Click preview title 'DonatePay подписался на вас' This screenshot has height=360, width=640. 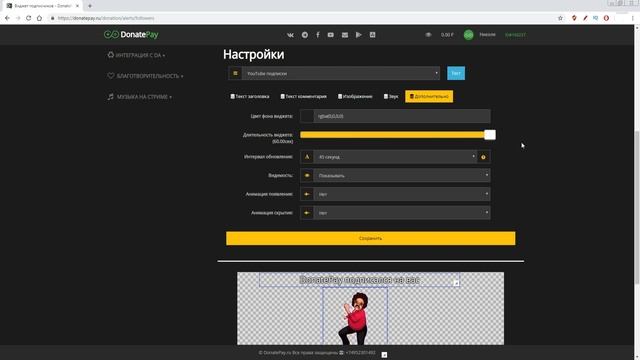(360, 280)
